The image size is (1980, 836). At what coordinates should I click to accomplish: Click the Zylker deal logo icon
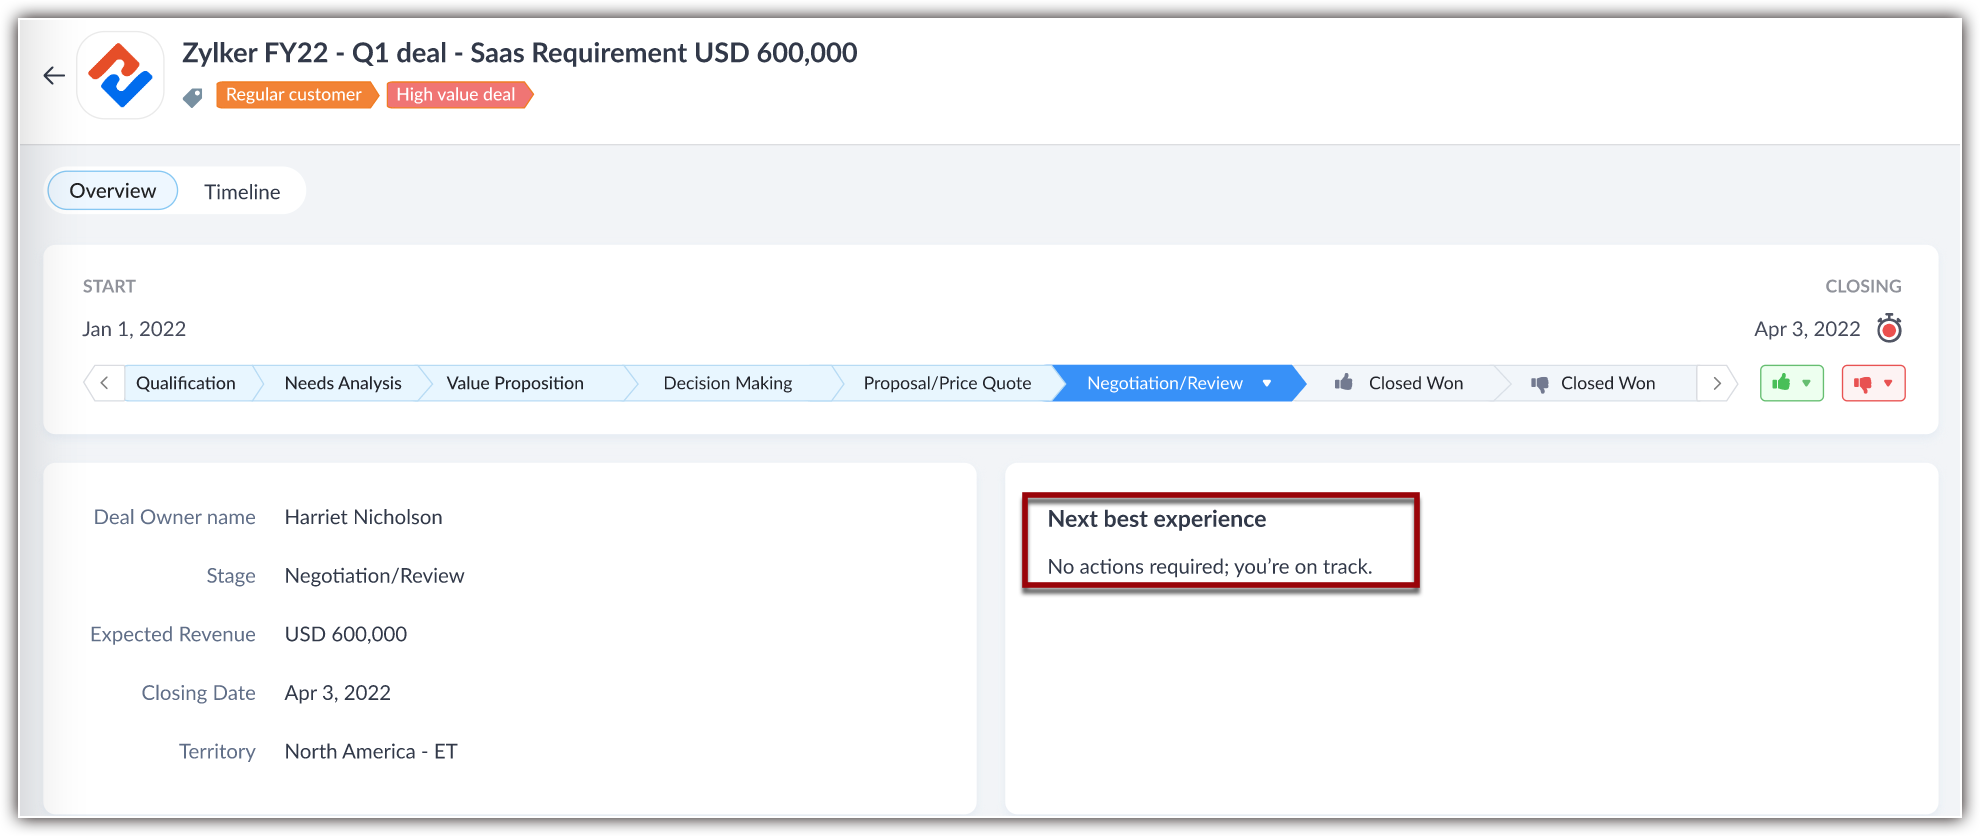pyautogui.click(x=121, y=75)
